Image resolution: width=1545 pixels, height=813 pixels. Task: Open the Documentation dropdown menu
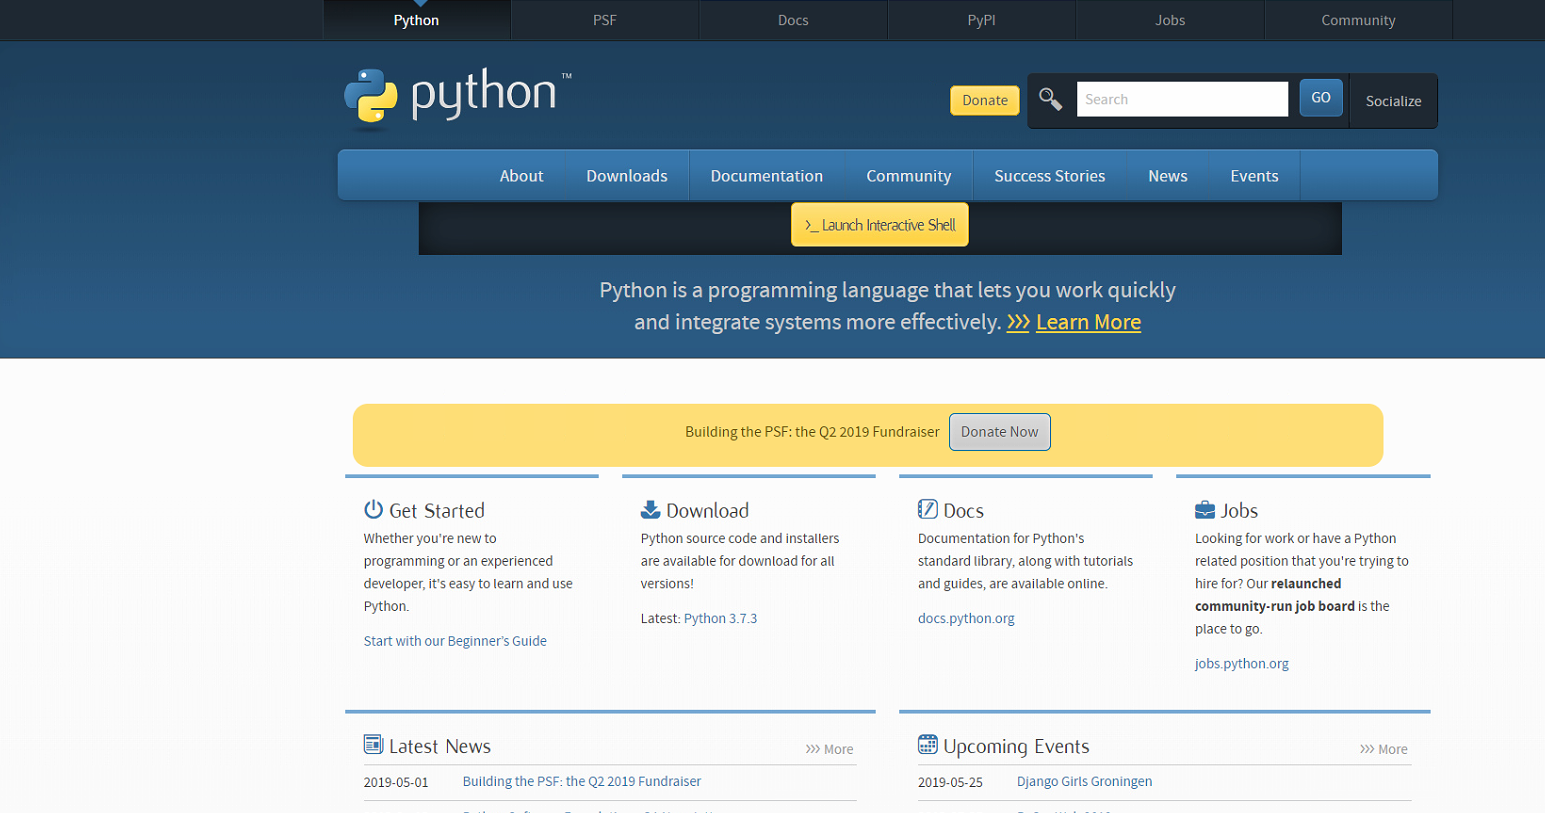[x=767, y=175]
